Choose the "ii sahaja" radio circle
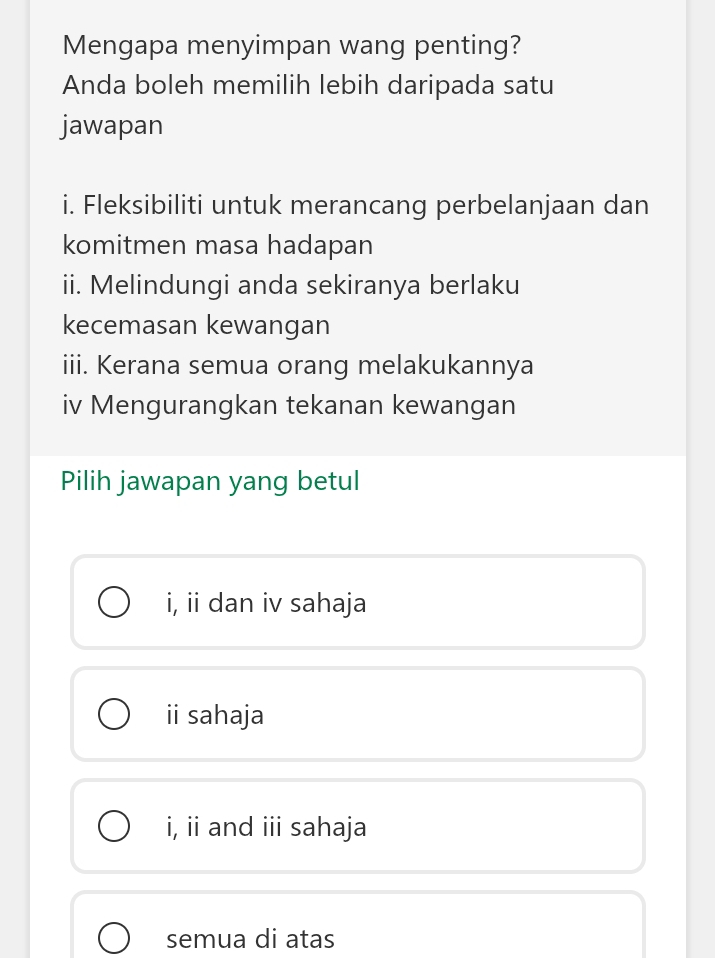 pos(113,716)
